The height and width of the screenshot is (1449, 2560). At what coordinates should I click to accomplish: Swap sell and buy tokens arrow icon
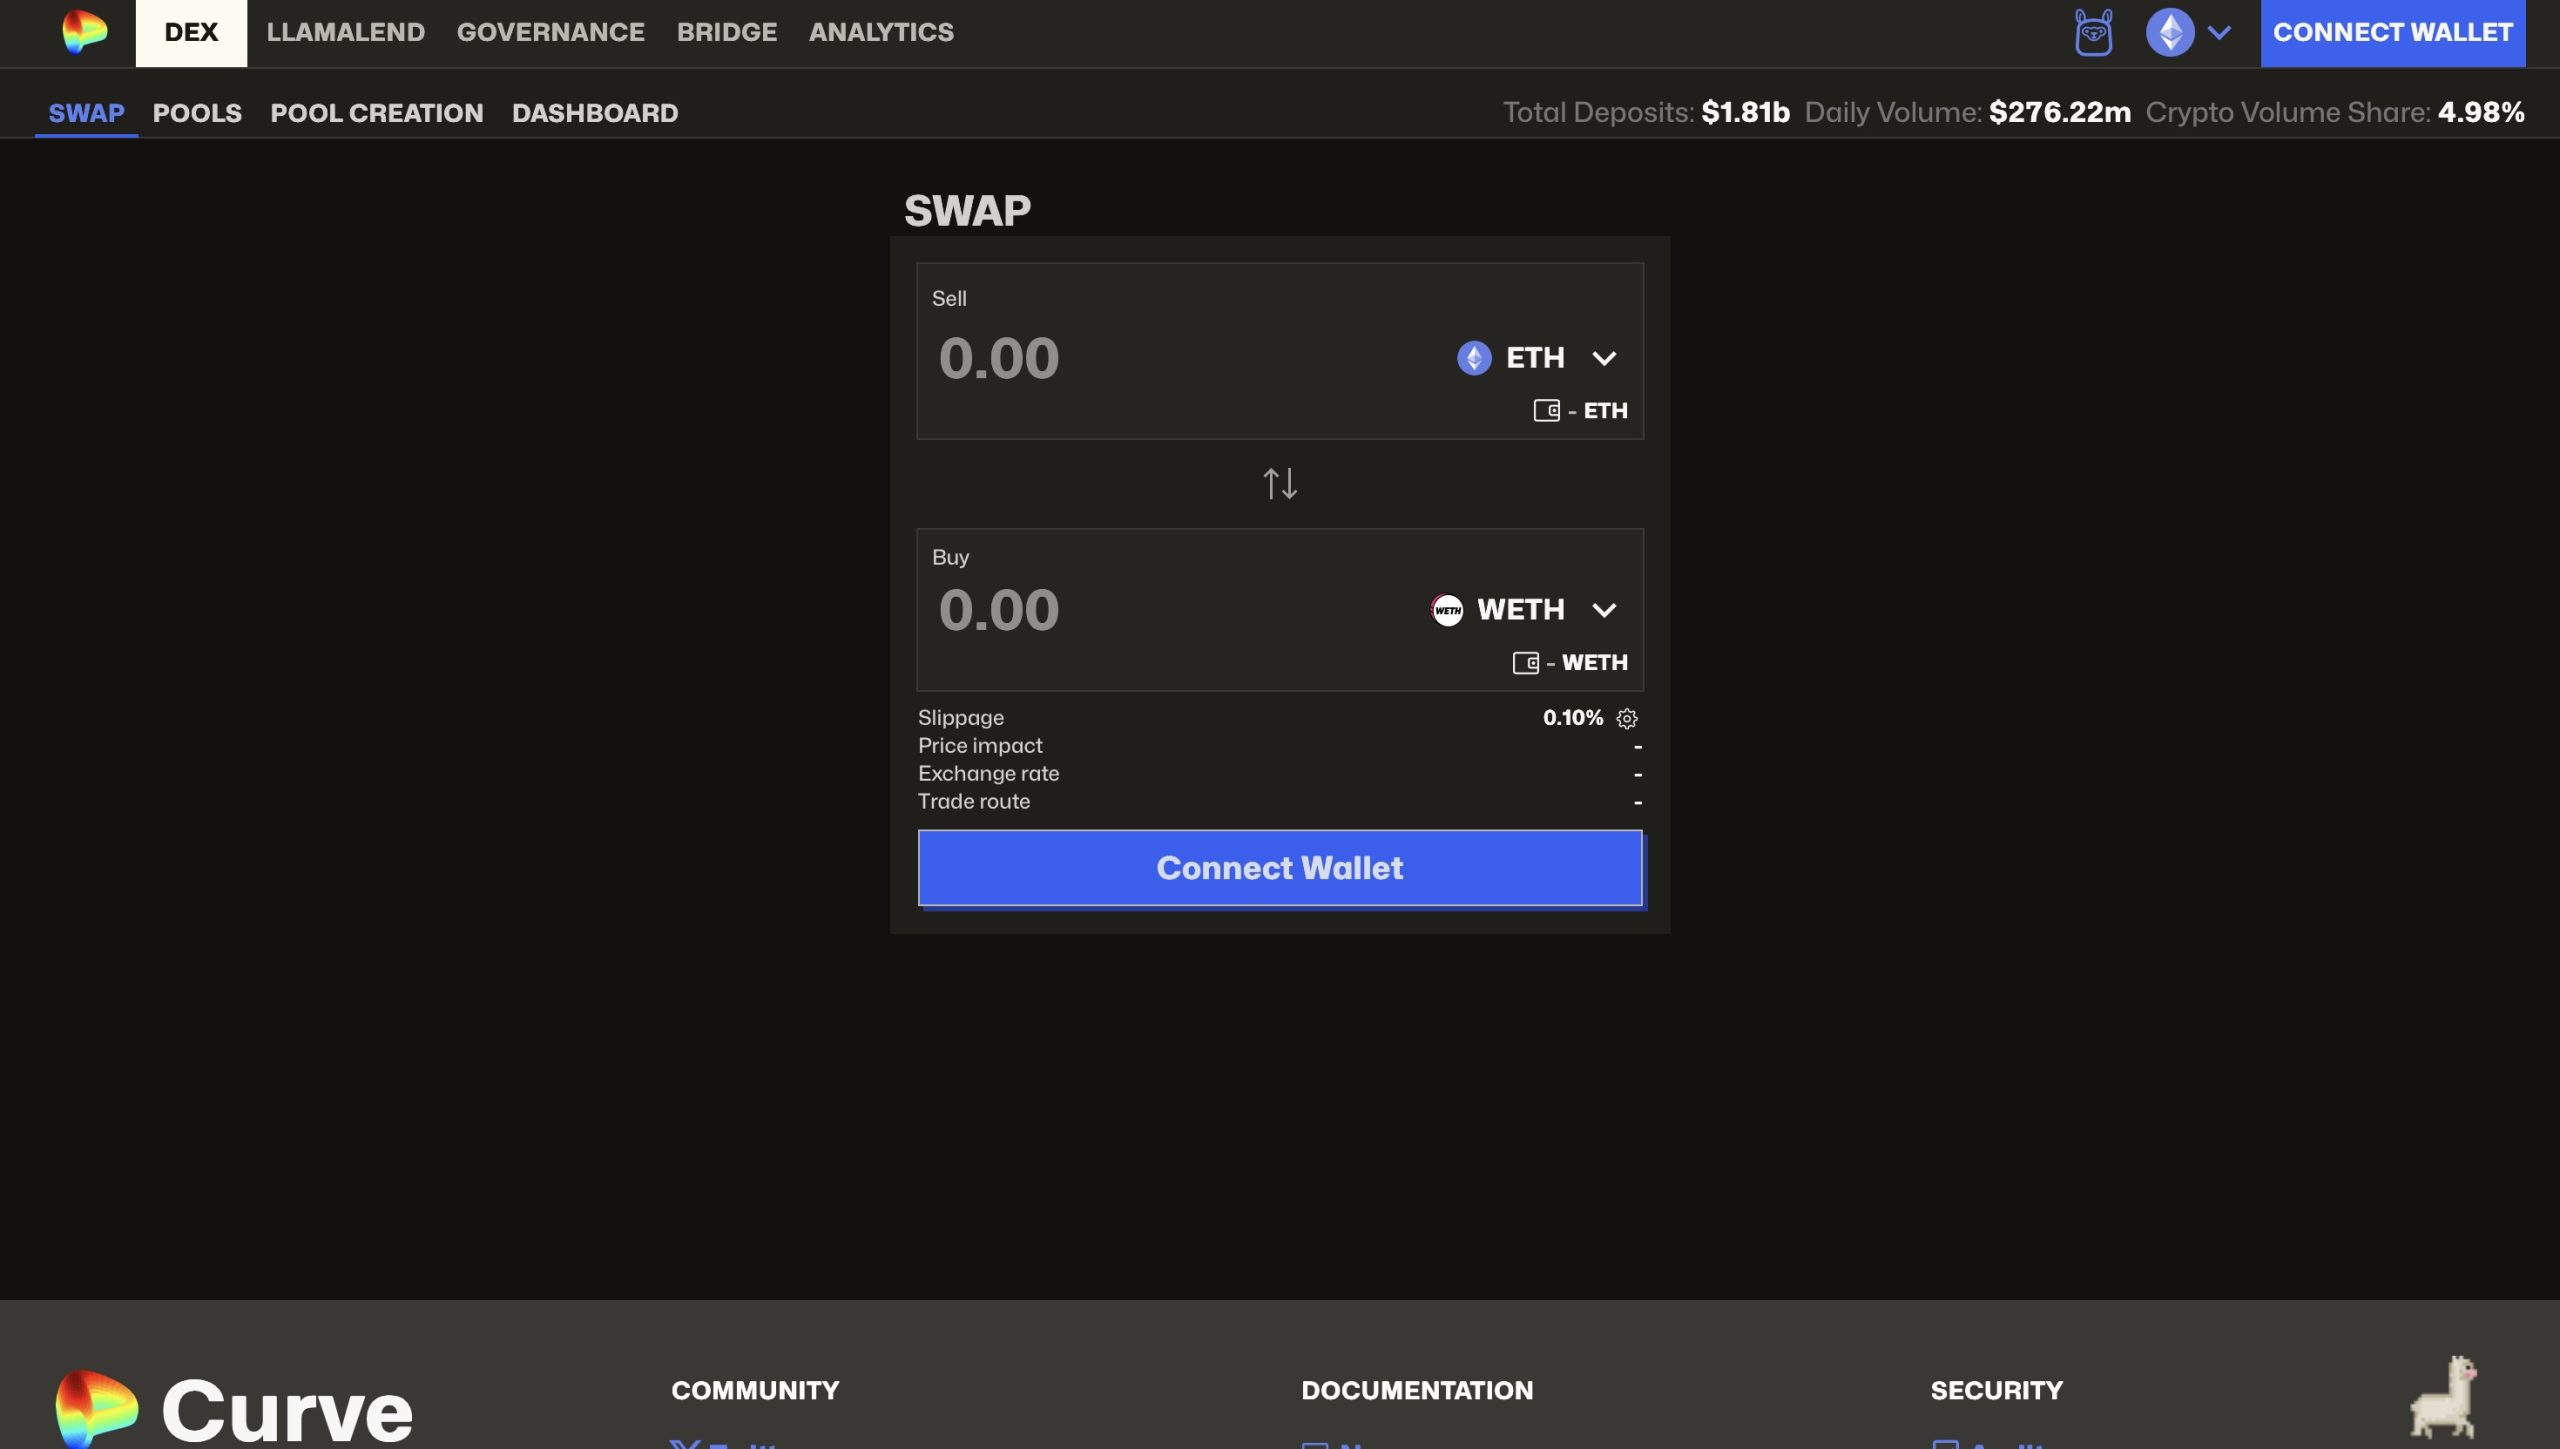click(1279, 484)
